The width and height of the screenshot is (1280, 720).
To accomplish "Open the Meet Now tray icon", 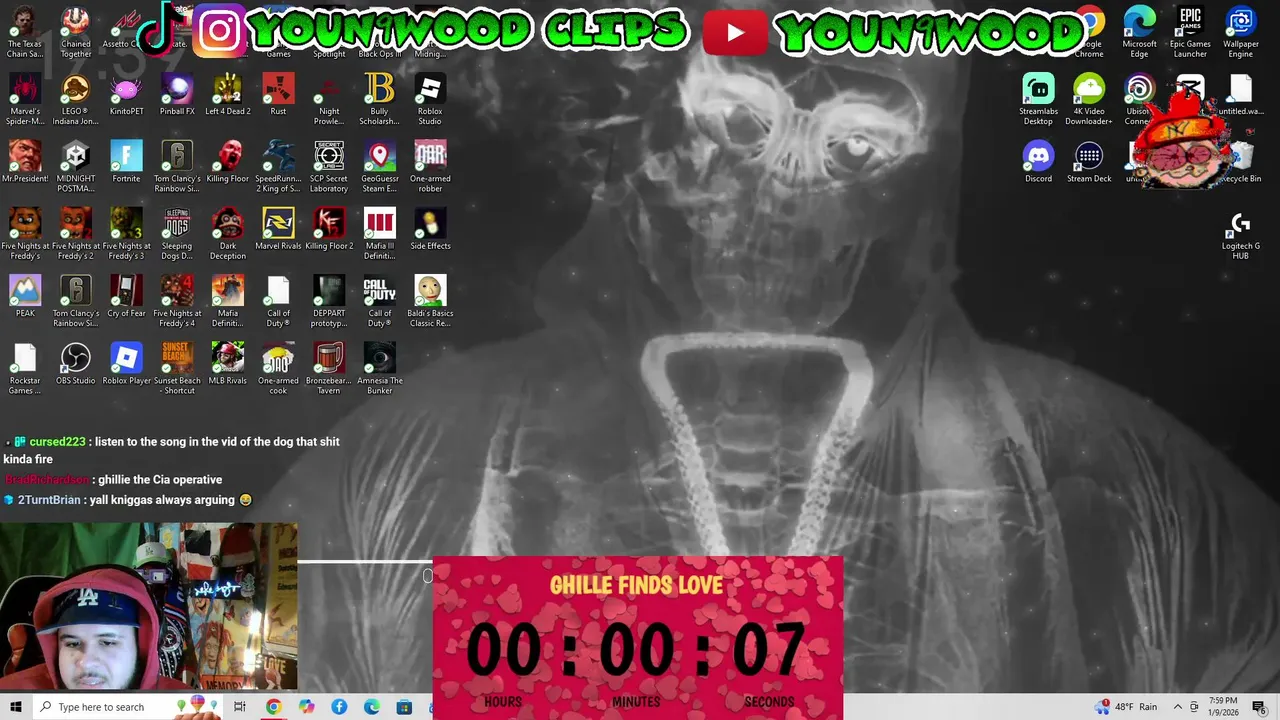I will point(1193,707).
